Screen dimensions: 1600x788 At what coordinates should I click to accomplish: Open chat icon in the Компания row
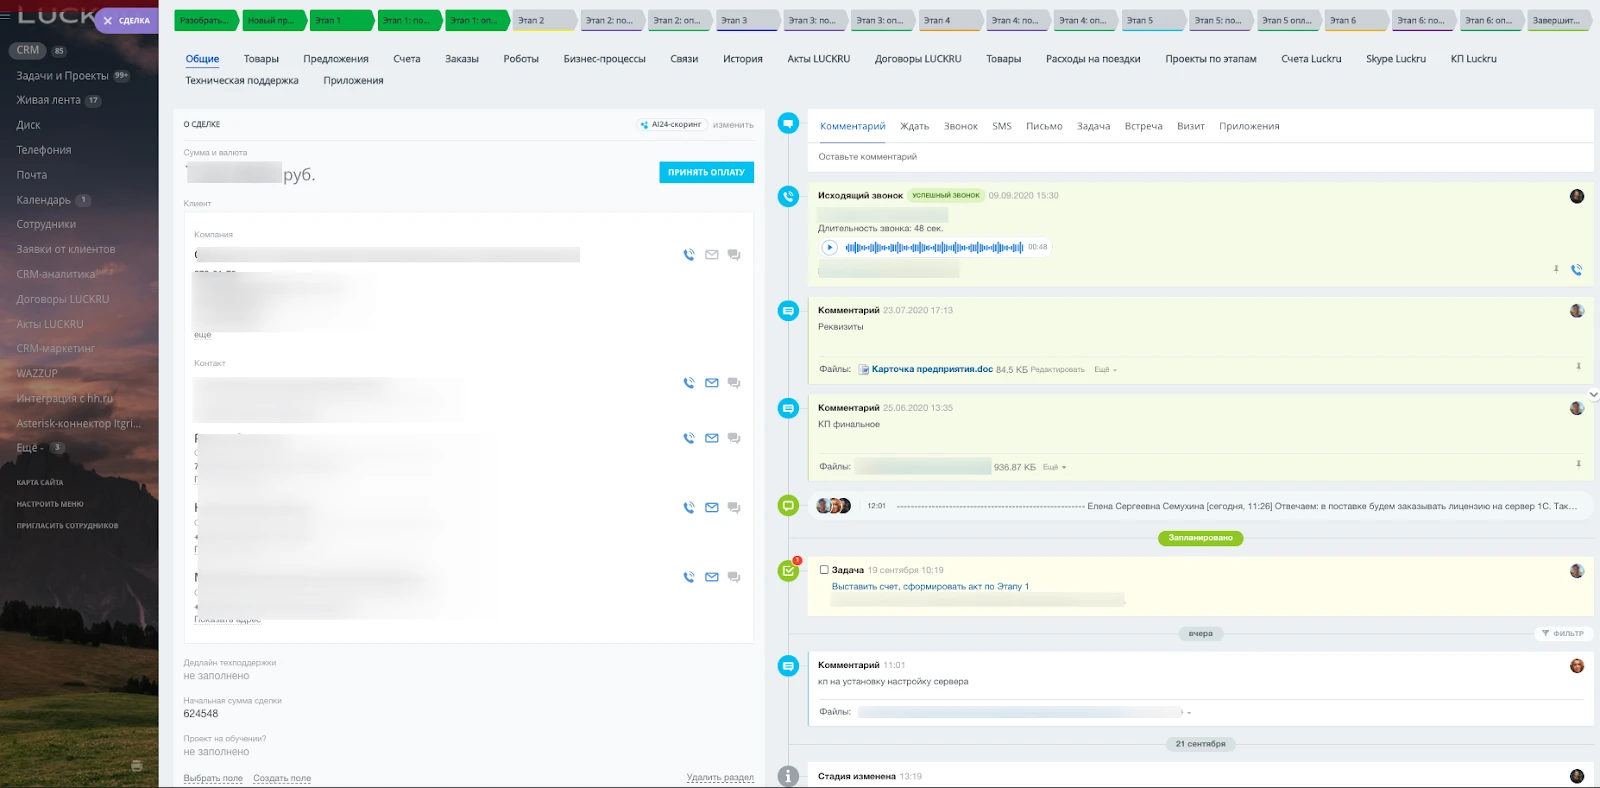click(x=734, y=255)
